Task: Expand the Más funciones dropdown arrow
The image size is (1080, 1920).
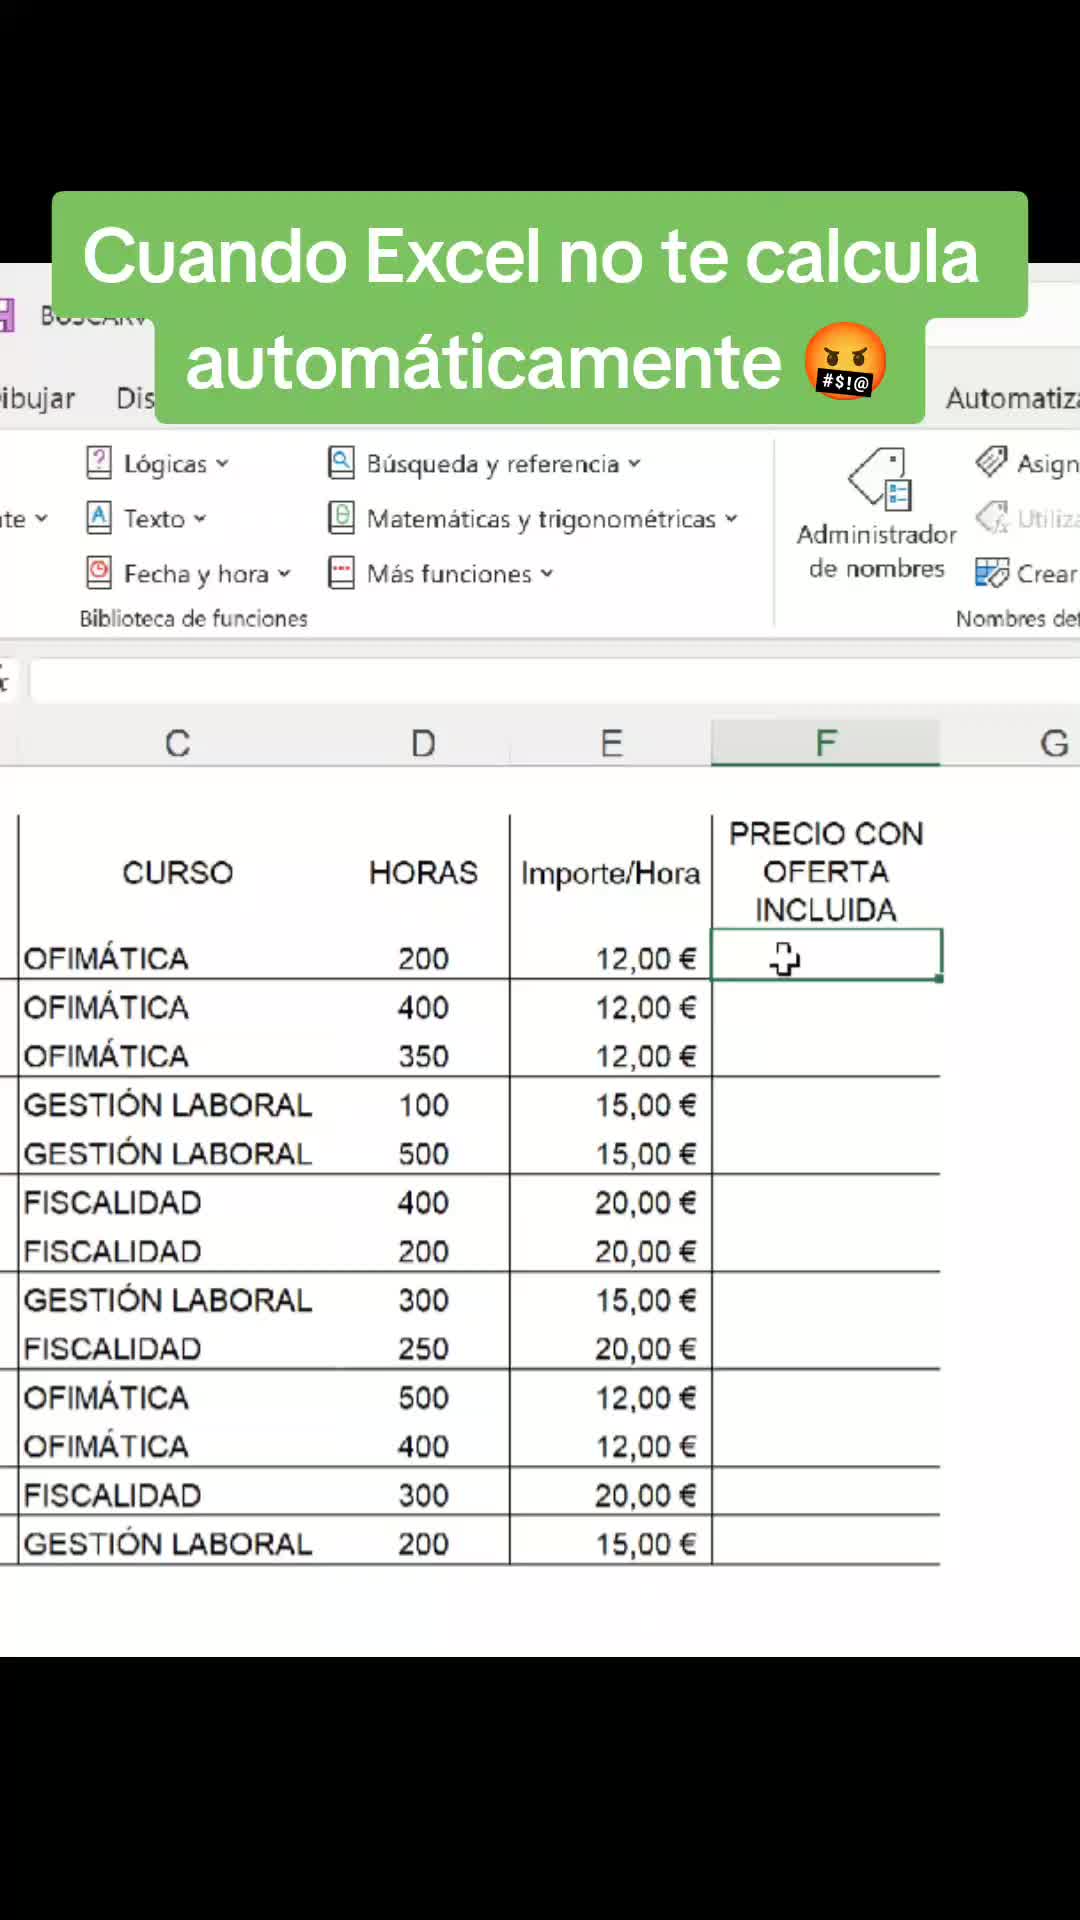Action: pos(547,574)
